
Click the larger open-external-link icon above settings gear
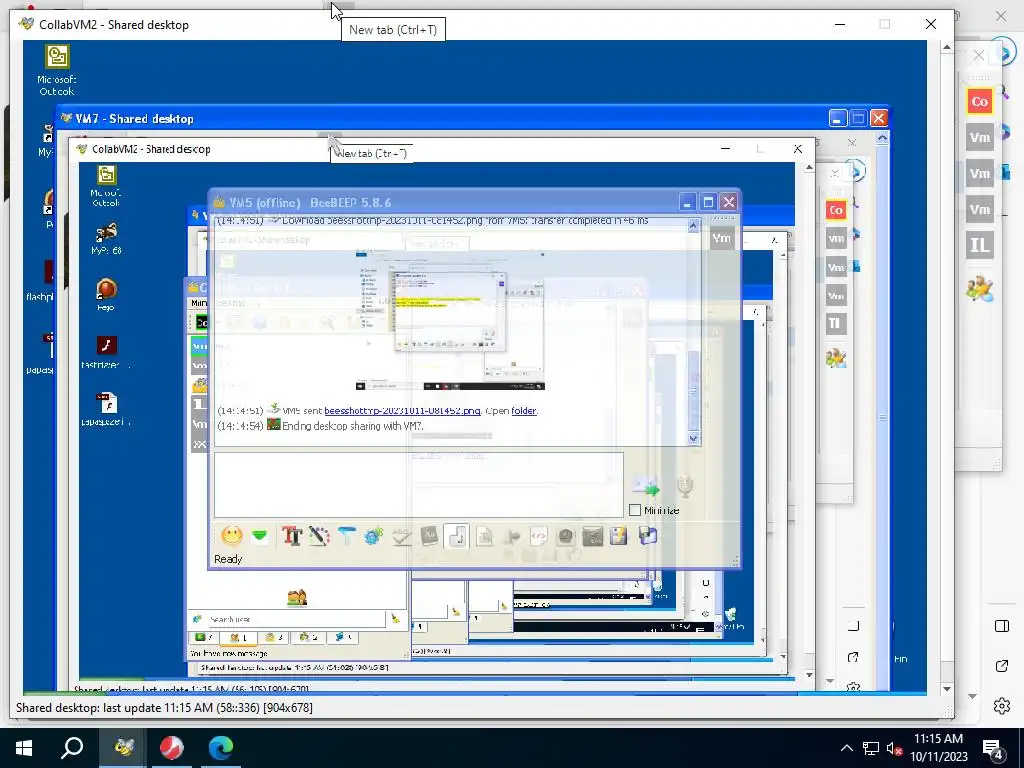[x=1002, y=666]
